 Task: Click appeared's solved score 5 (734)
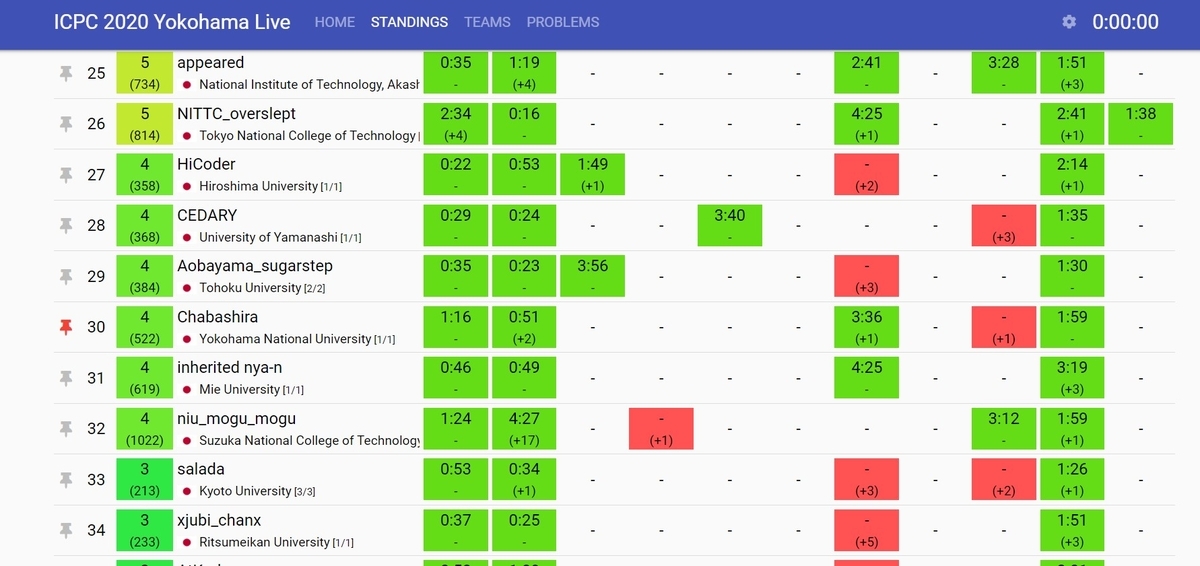point(144,73)
